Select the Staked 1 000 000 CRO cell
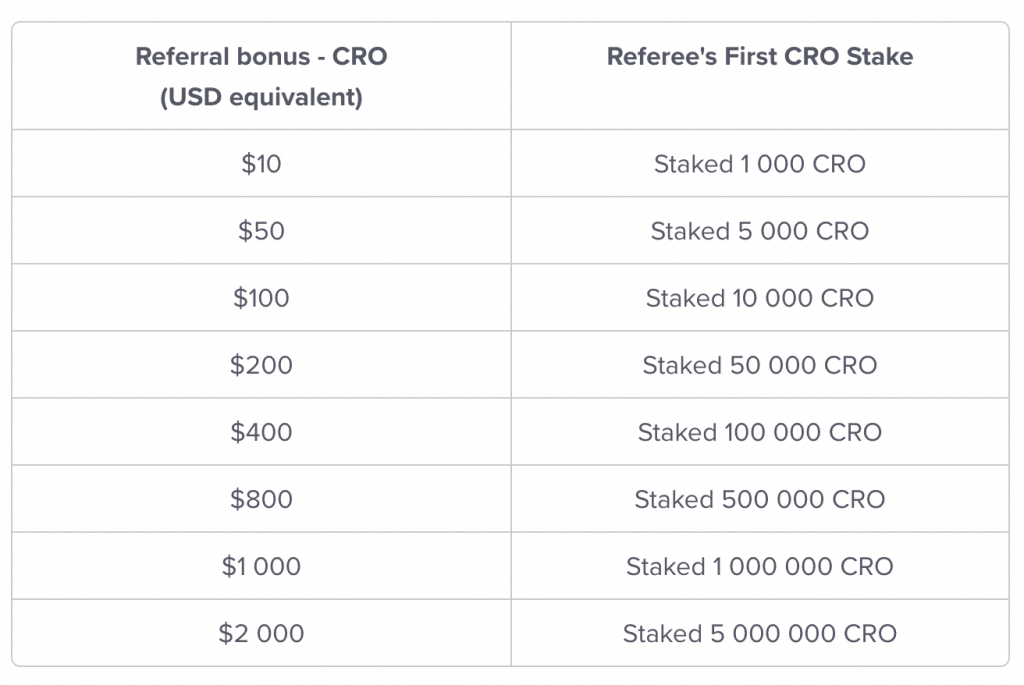Viewport: 1024px width, 685px height. (760, 566)
